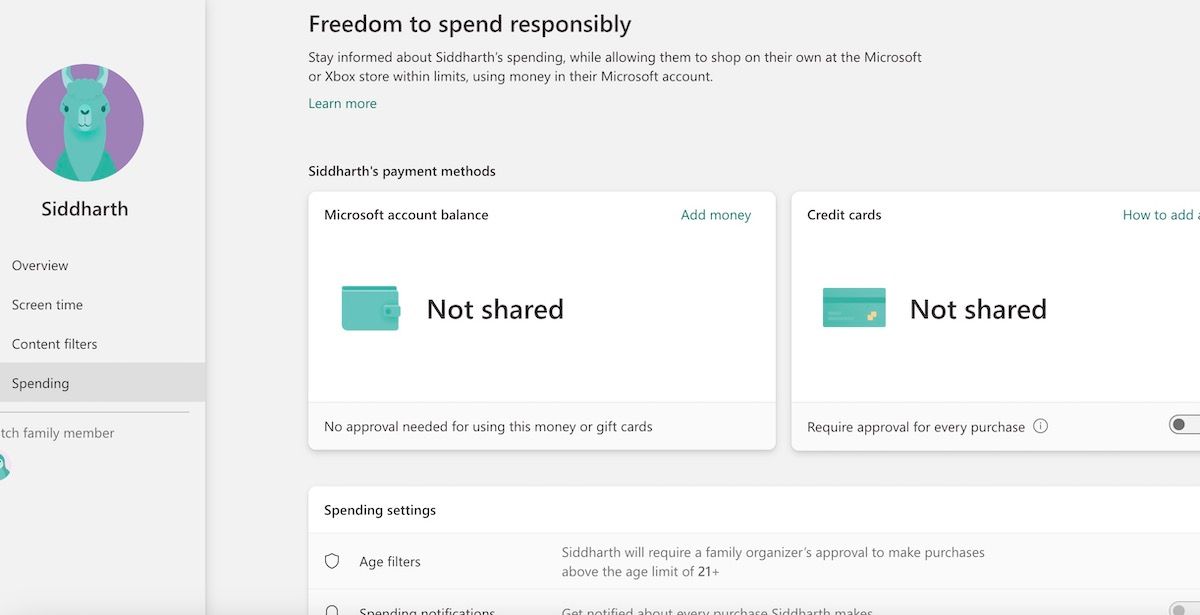This screenshot has width=1200, height=615.
Task: Go to Screen time in the sidebar
Action: click(47, 305)
